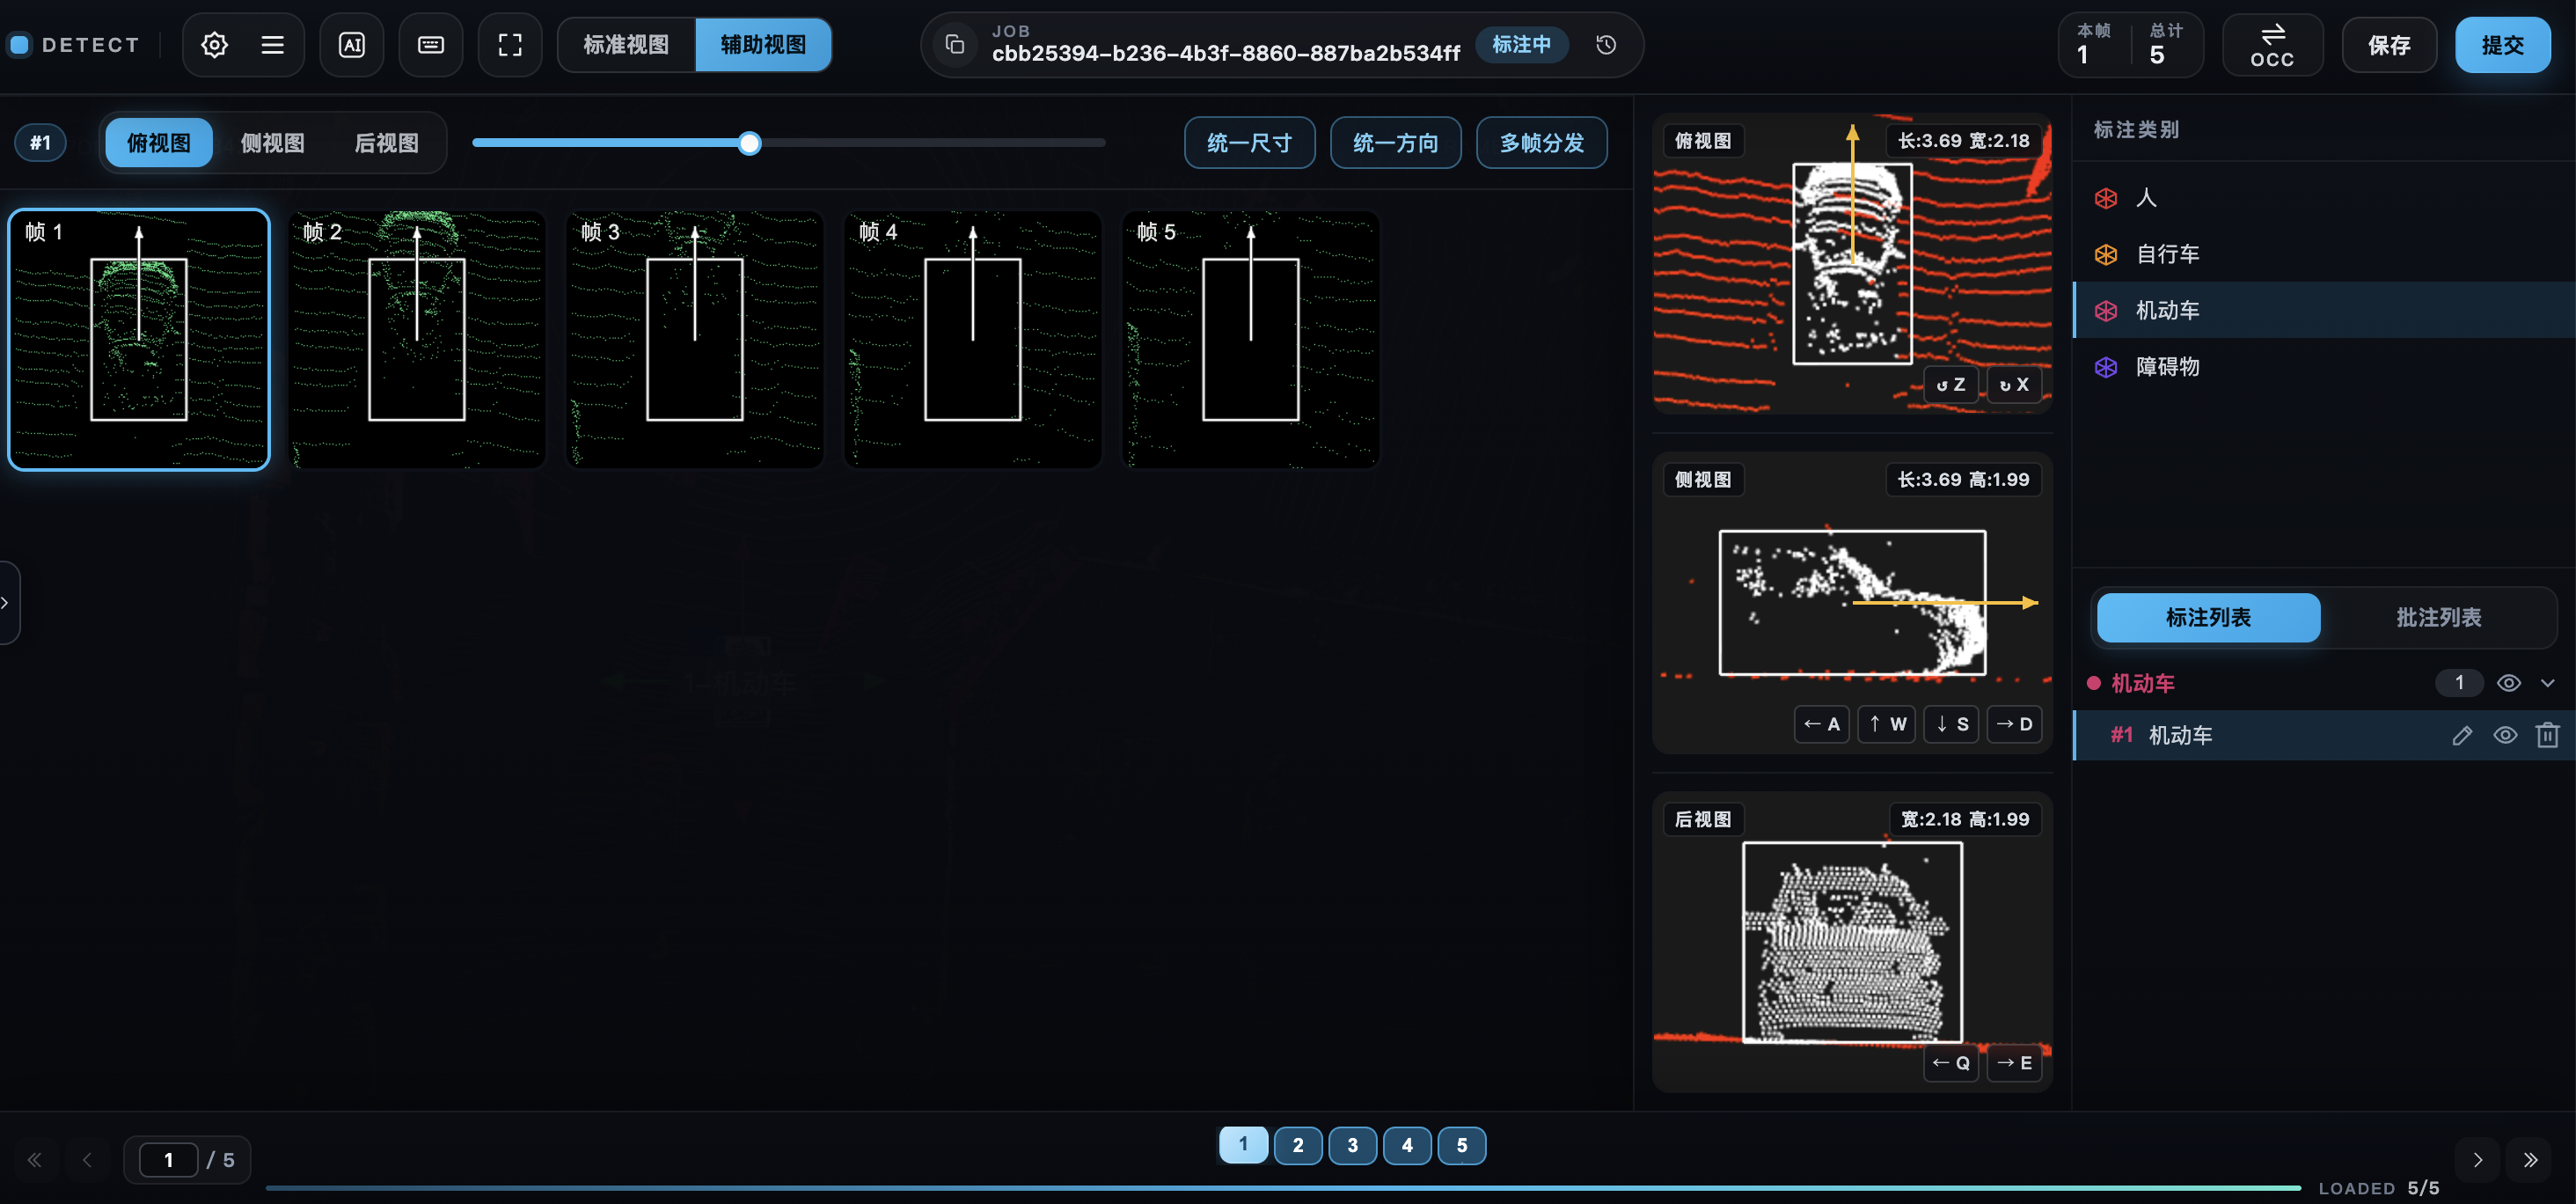Select the 帧 3 thumbnail
Image resolution: width=2576 pixels, height=1204 pixels.
pos(695,339)
